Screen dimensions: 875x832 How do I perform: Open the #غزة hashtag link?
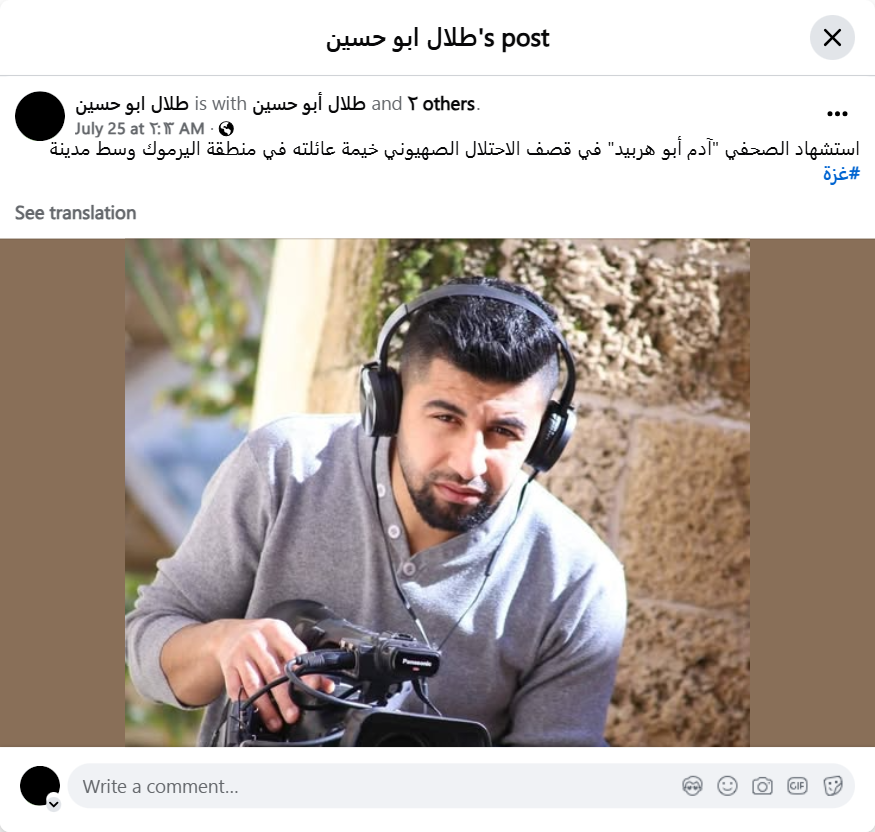pyautogui.click(x=841, y=173)
